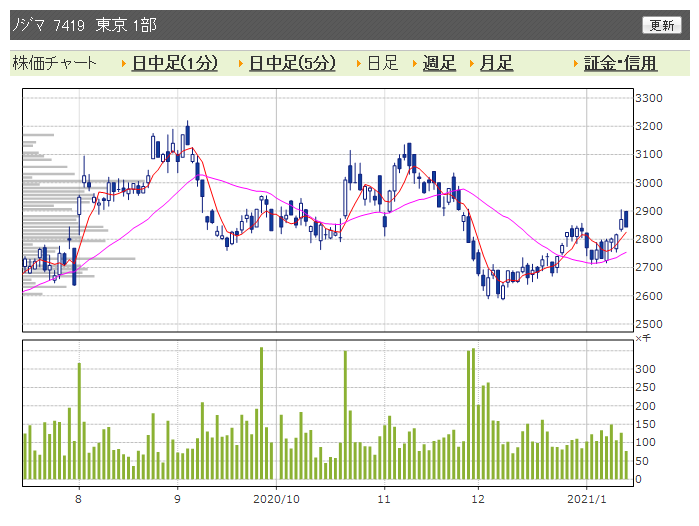This screenshot has height=526, width=699.
Task: Click the 3300 price axis label
Action: (x=649, y=98)
